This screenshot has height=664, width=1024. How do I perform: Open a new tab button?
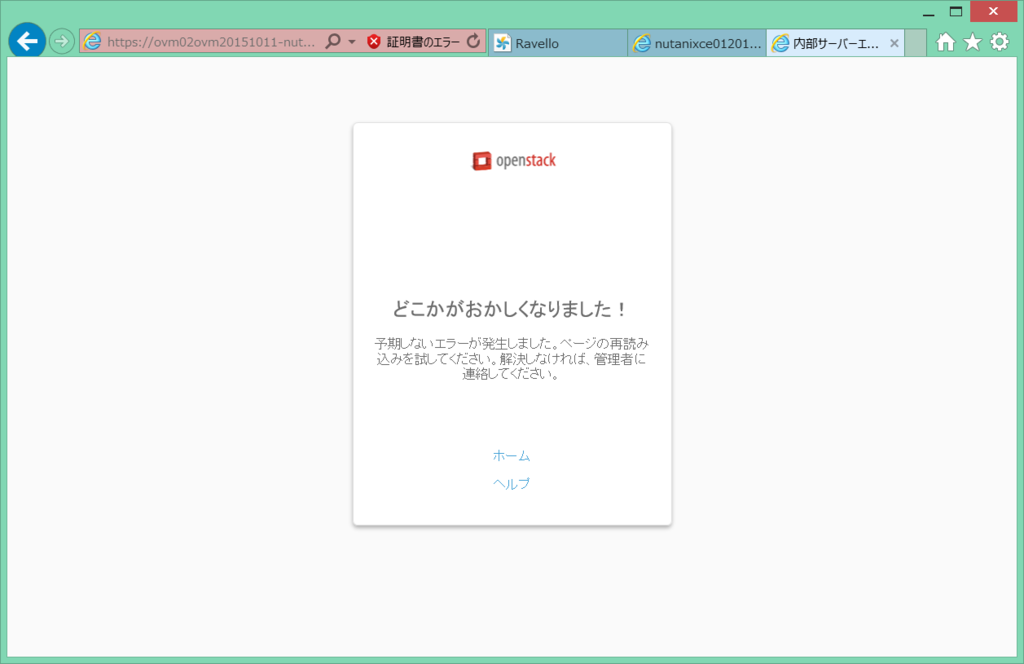(x=916, y=43)
